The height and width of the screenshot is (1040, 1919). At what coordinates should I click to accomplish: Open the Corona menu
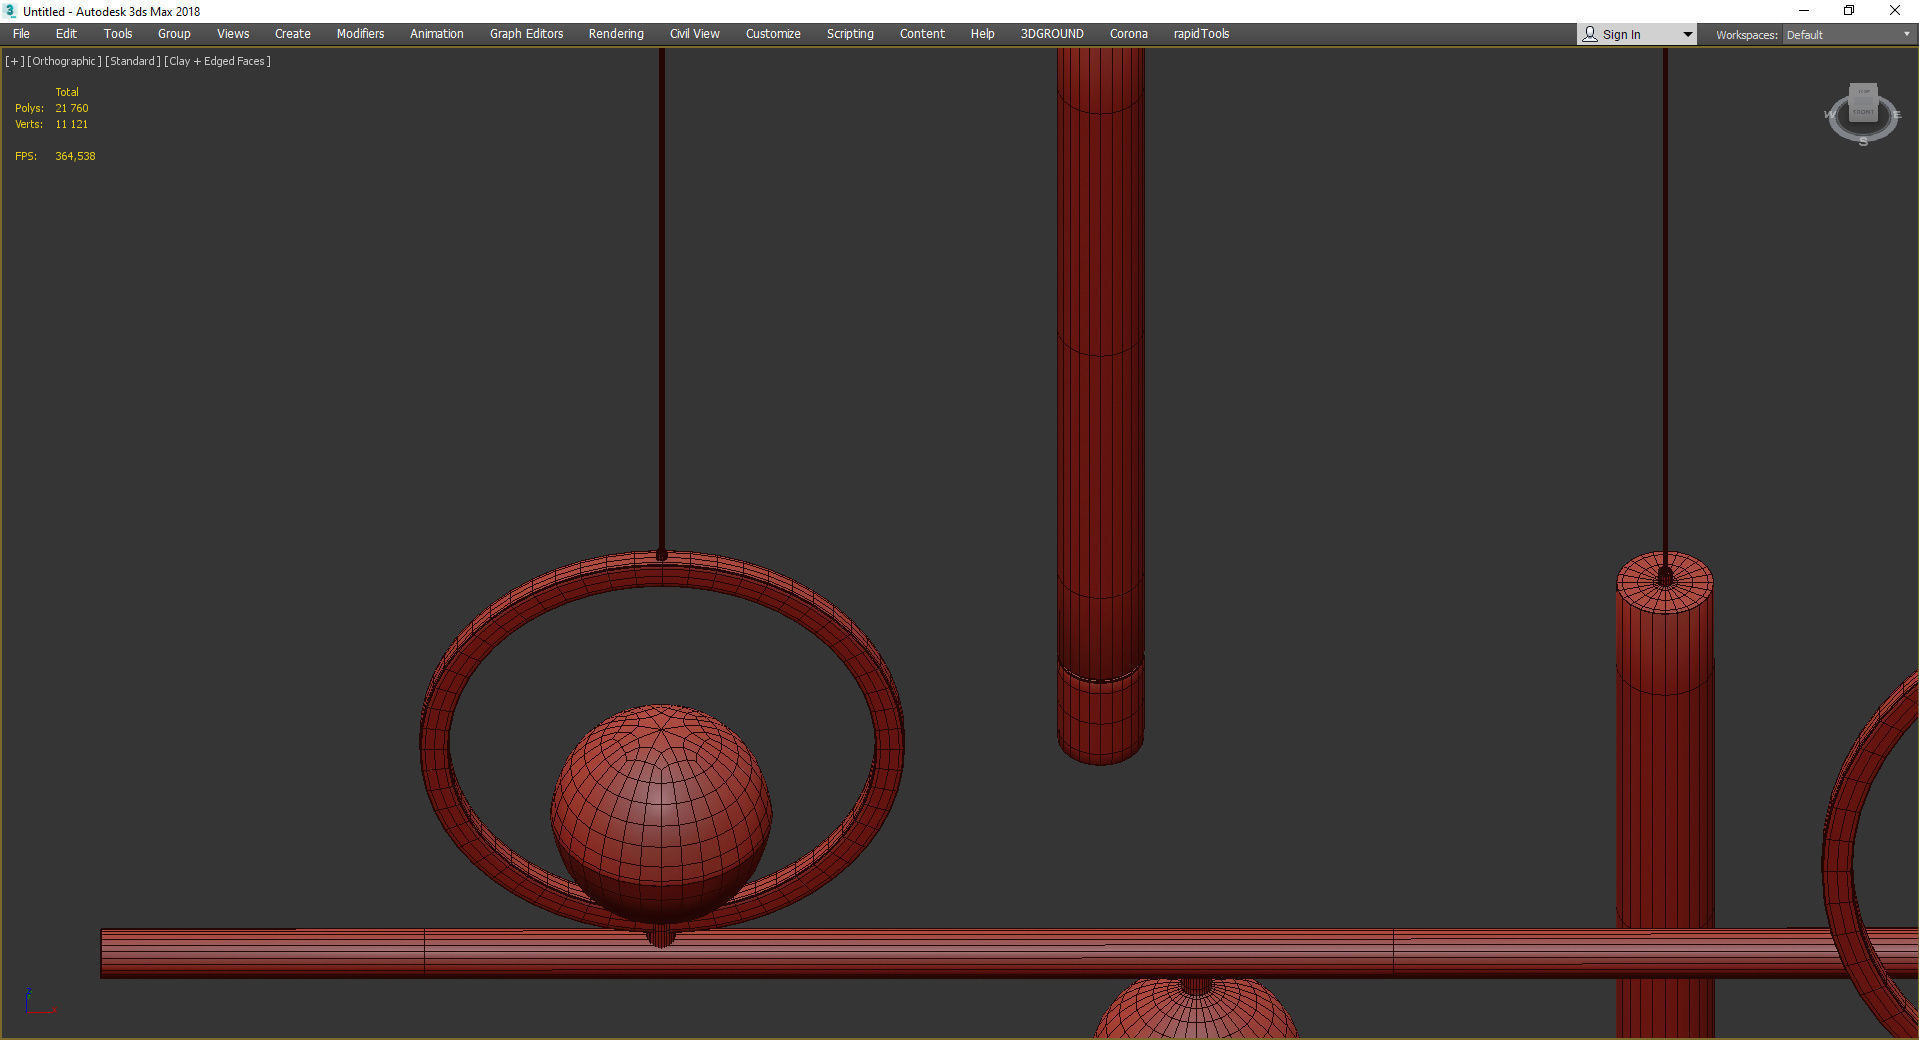pos(1129,34)
